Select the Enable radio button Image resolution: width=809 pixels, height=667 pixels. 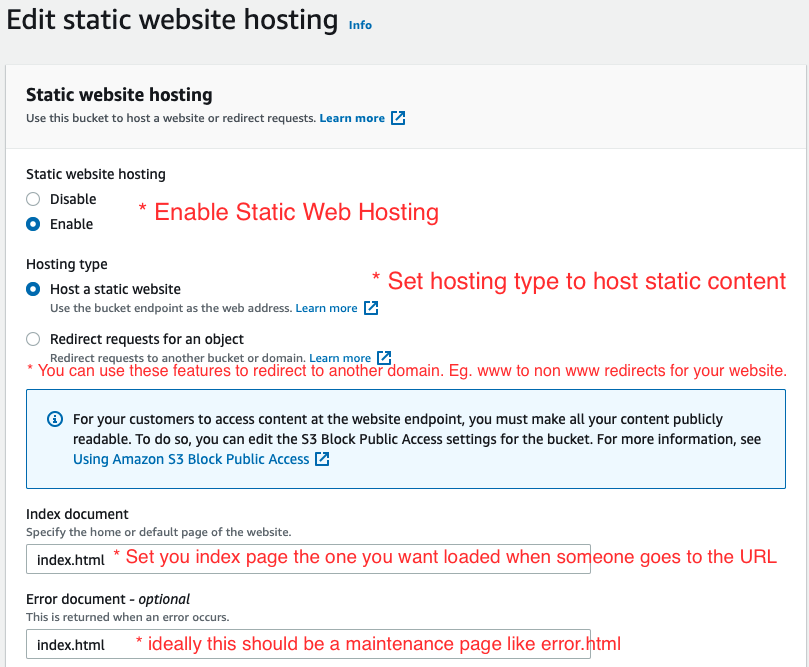[33, 224]
